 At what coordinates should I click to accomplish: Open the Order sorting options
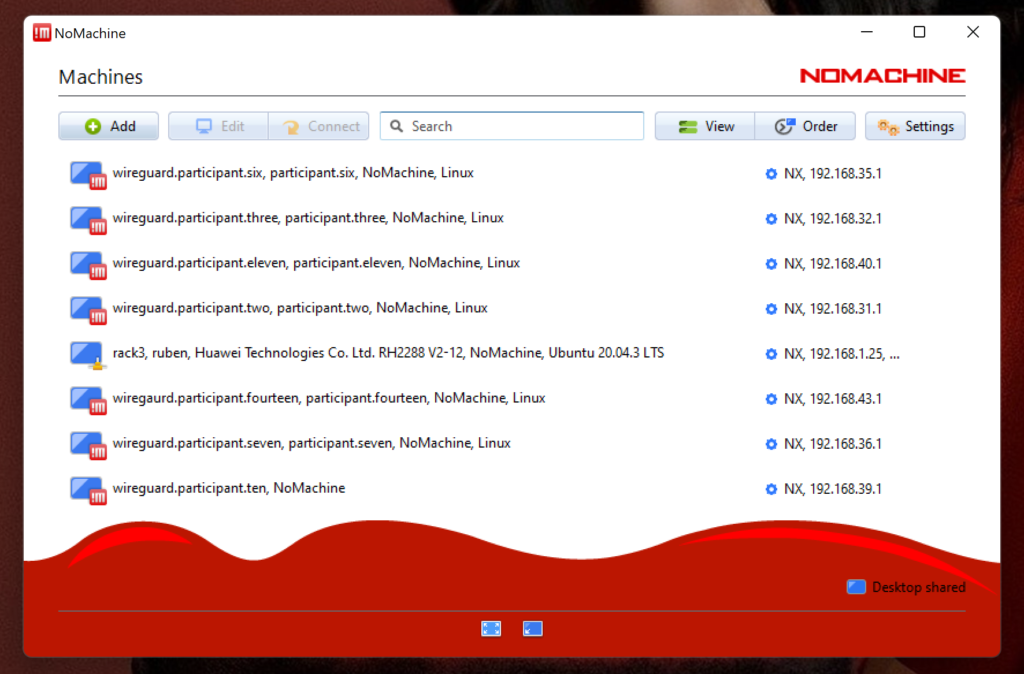805,126
